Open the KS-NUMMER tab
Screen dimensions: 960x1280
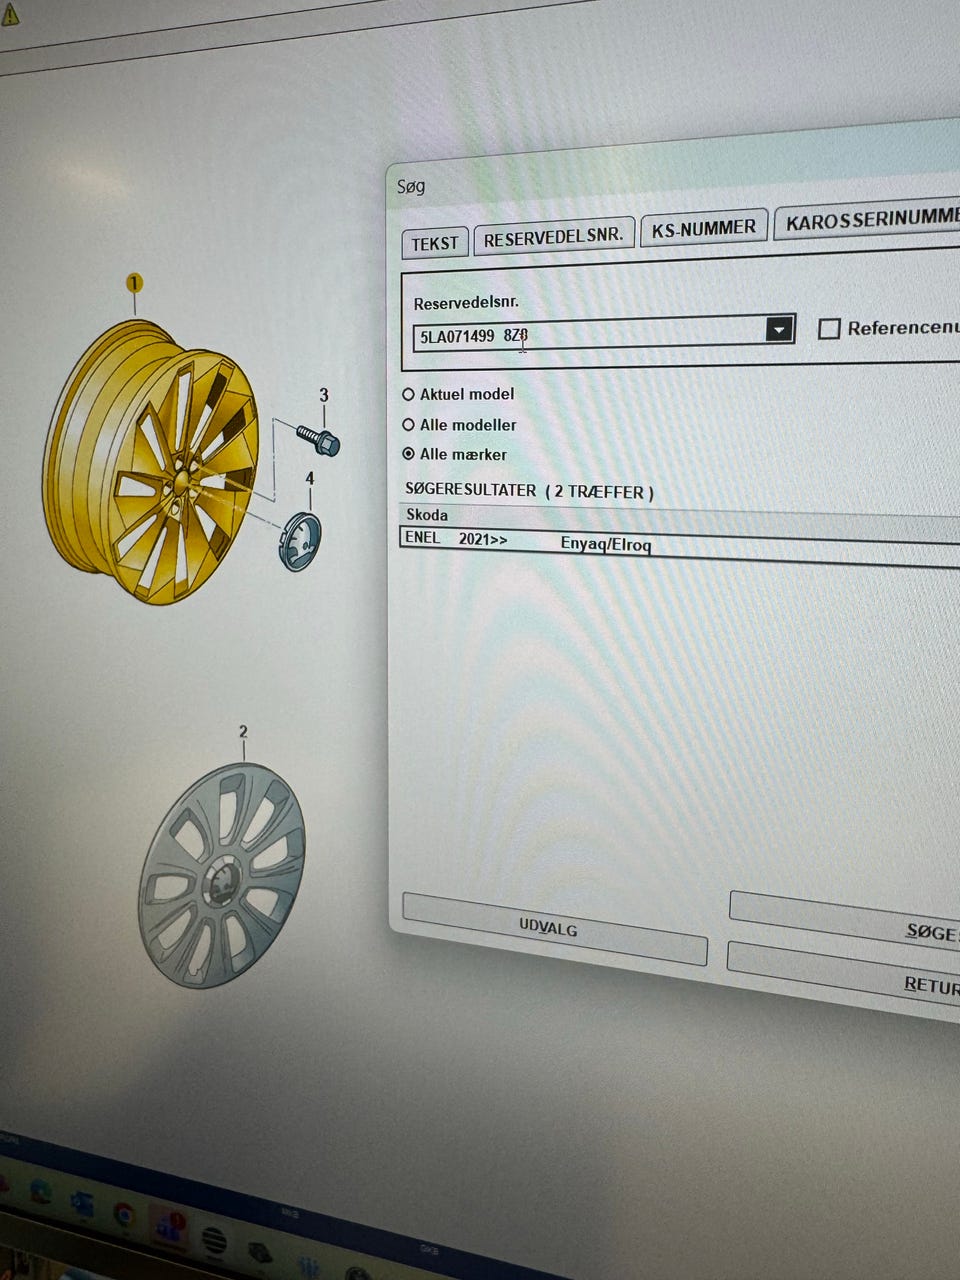pyautogui.click(x=704, y=228)
